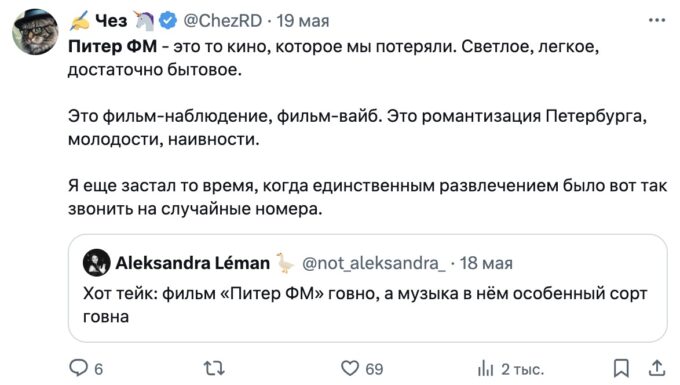Click the 2 тыс. views count
Viewport: 680px width, 385px height.
pyautogui.click(x=523, y=369)
